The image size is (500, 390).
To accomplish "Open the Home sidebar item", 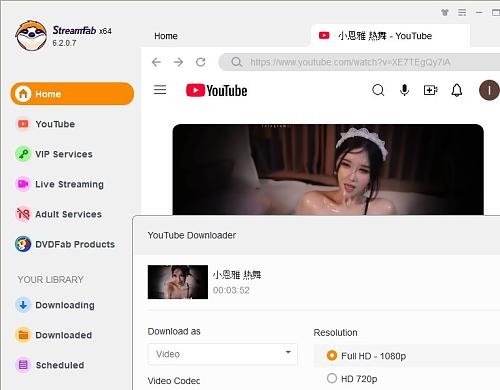I will [x=72, y=94].
